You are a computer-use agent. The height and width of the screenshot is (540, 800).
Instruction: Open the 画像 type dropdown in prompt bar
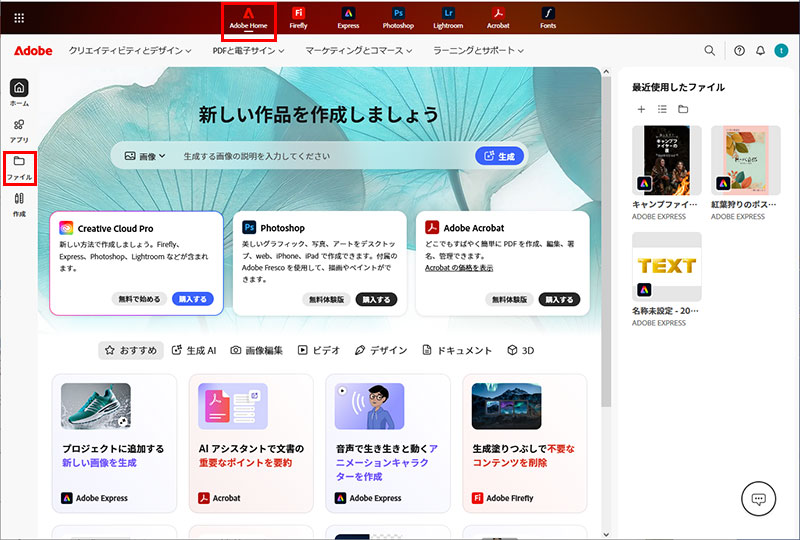(x=145, y=156)
